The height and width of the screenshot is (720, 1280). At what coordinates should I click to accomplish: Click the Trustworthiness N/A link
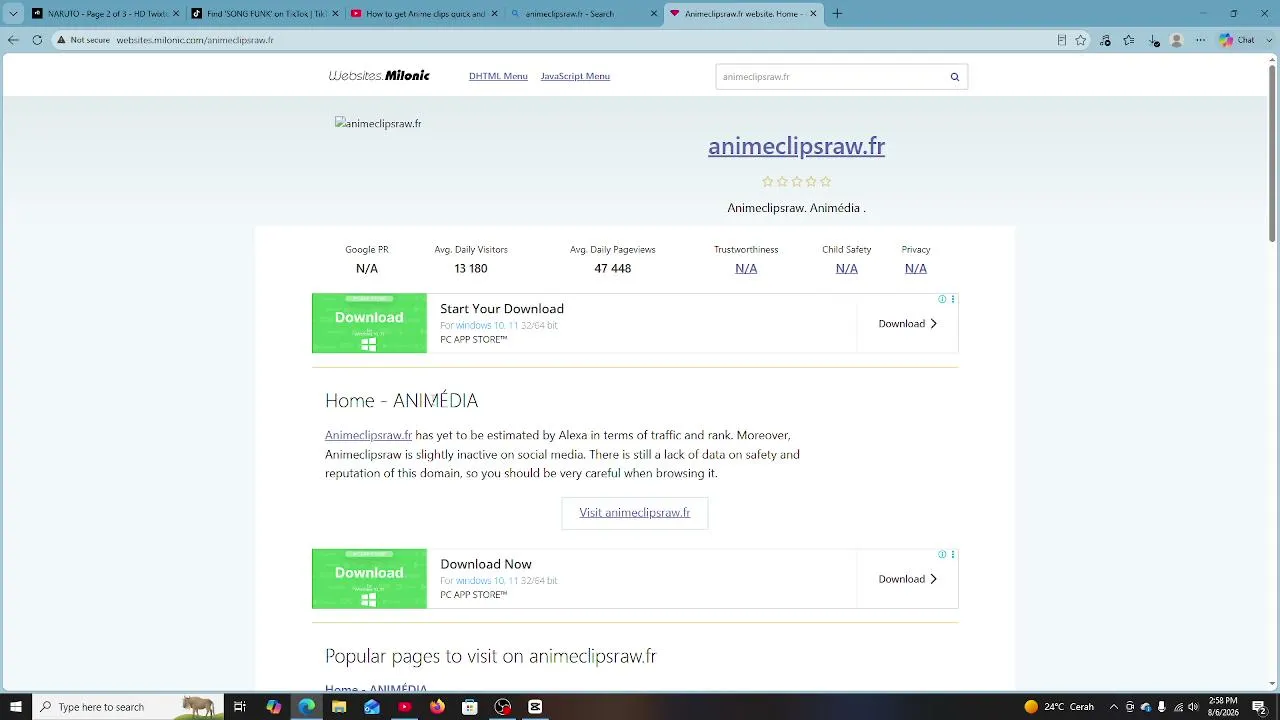[746, 268]
